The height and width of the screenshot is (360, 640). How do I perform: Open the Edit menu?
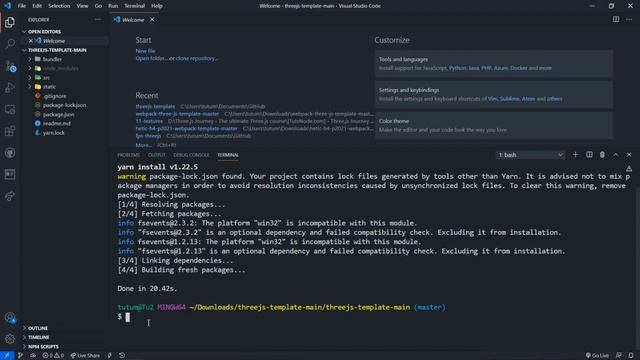click(x=37, y=6)
